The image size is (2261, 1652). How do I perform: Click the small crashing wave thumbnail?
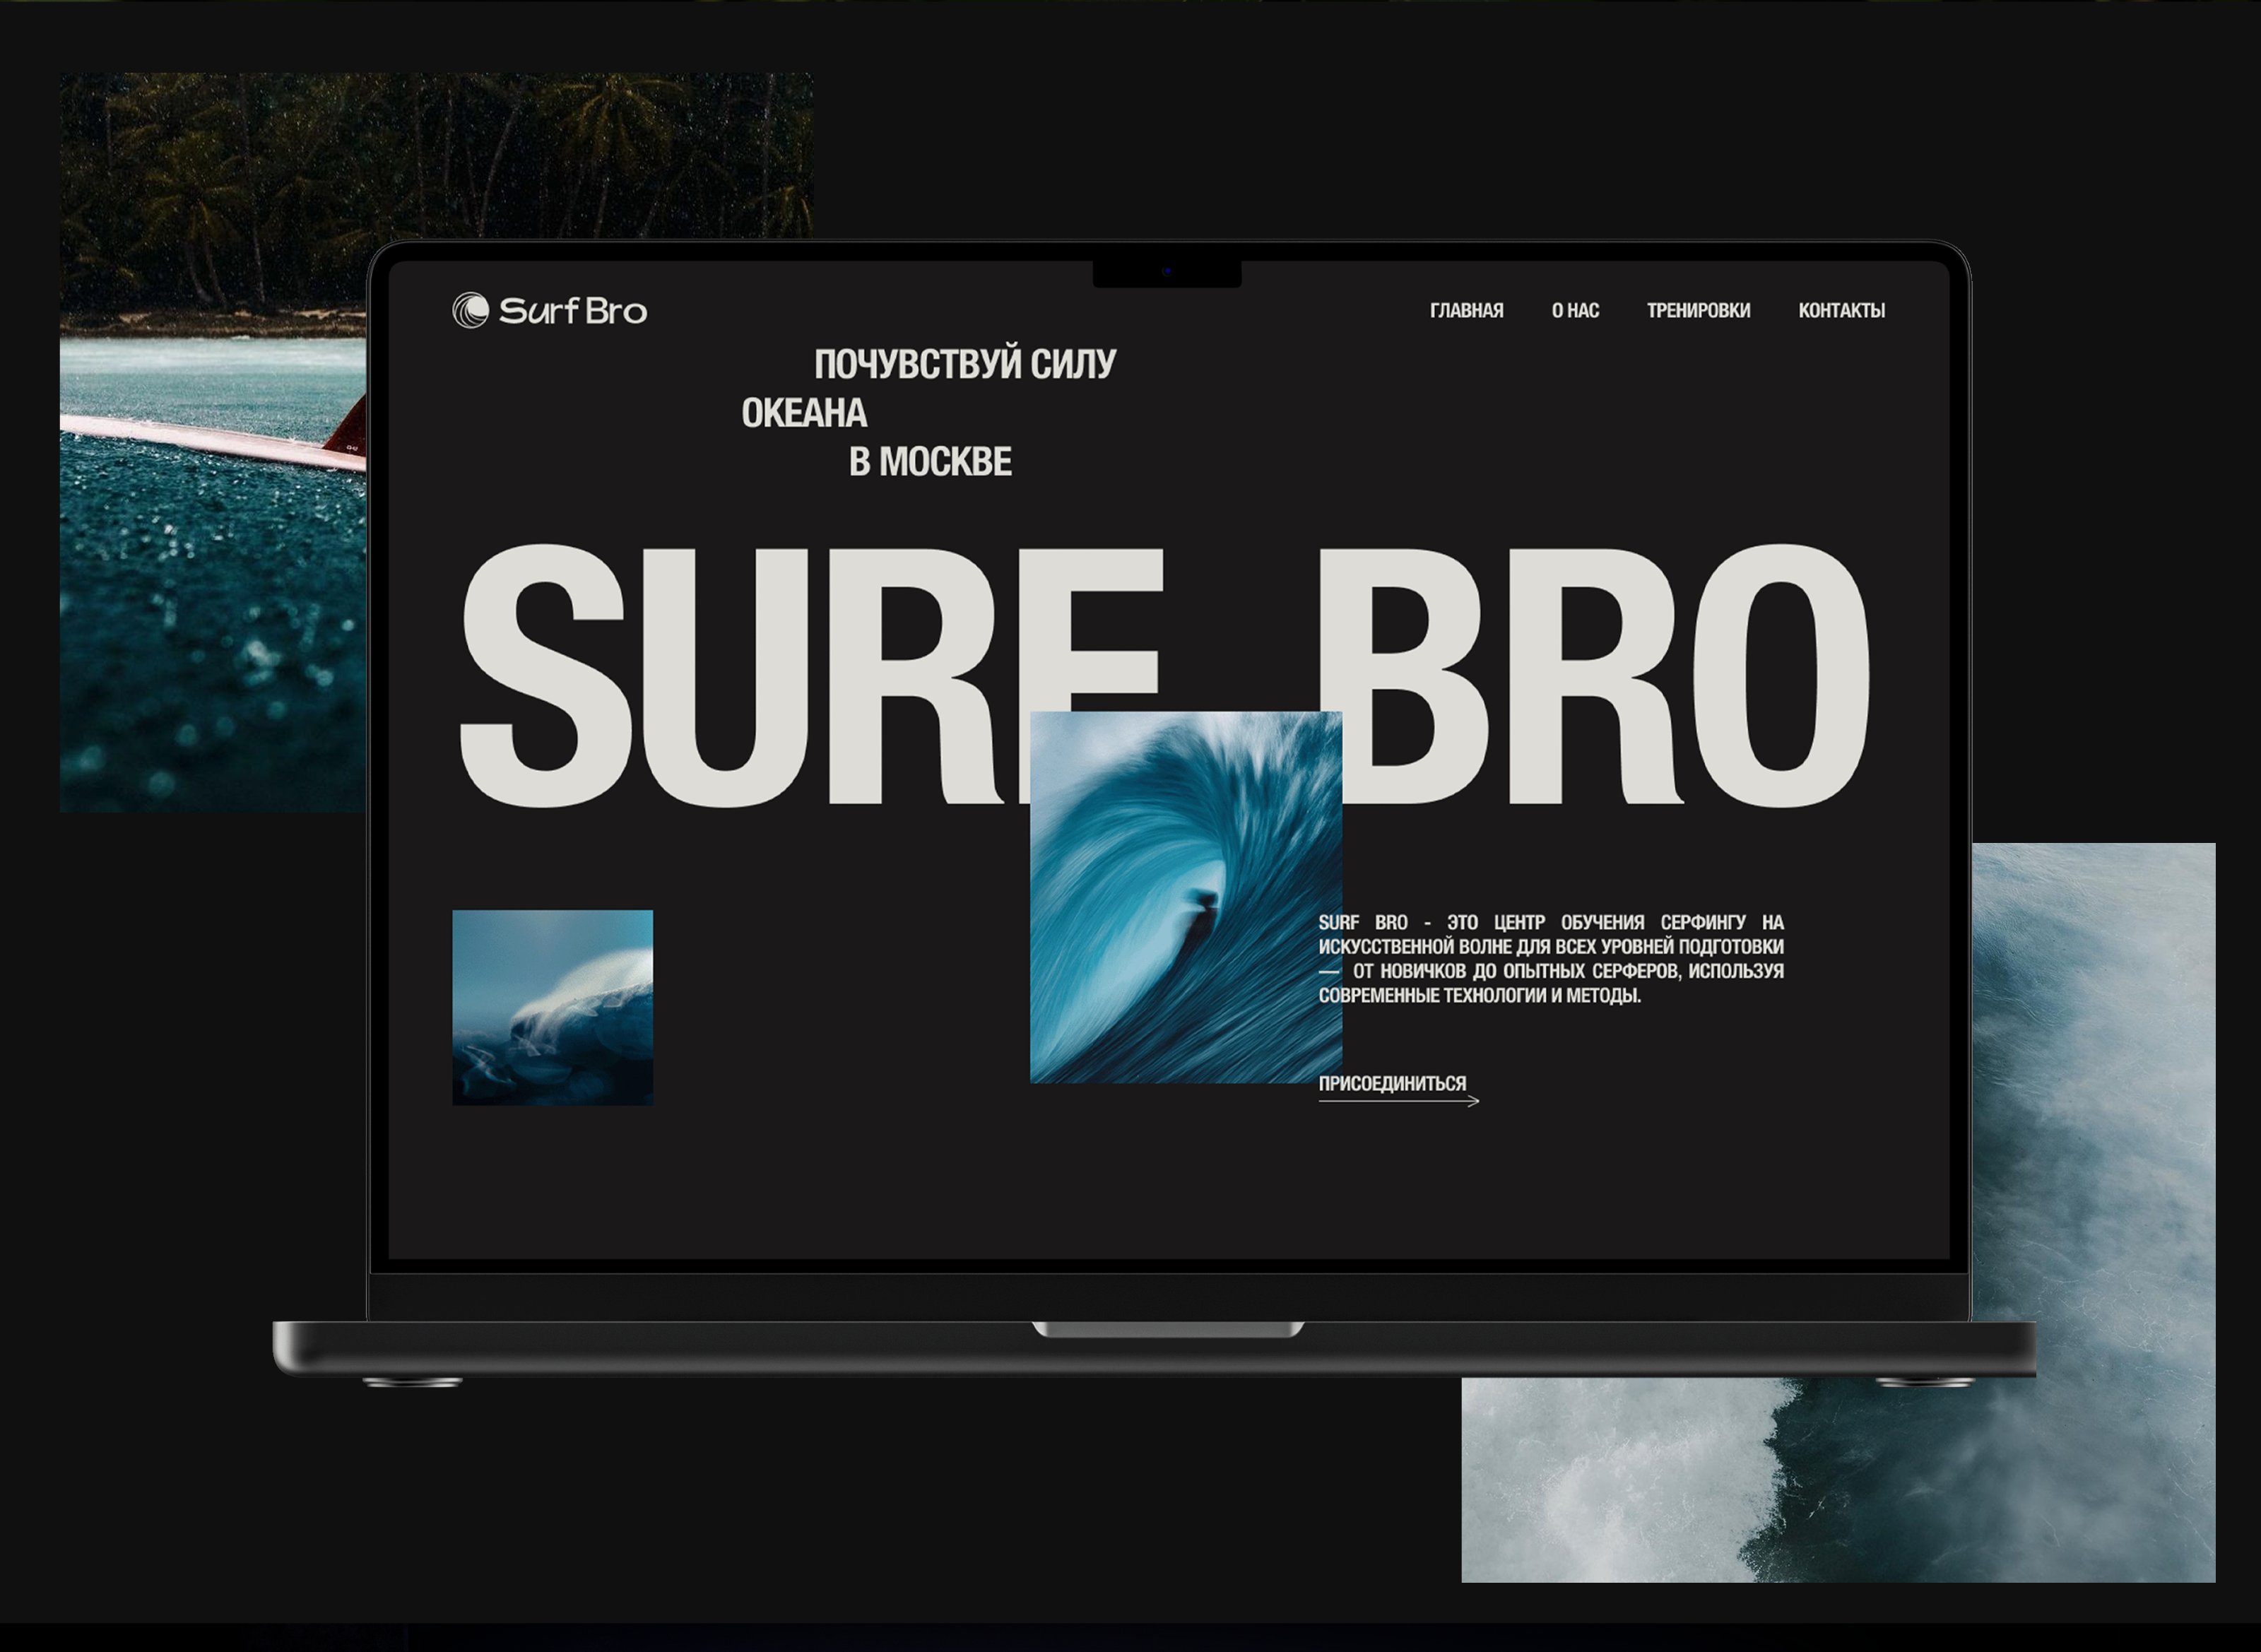(x=552, y=1007)
